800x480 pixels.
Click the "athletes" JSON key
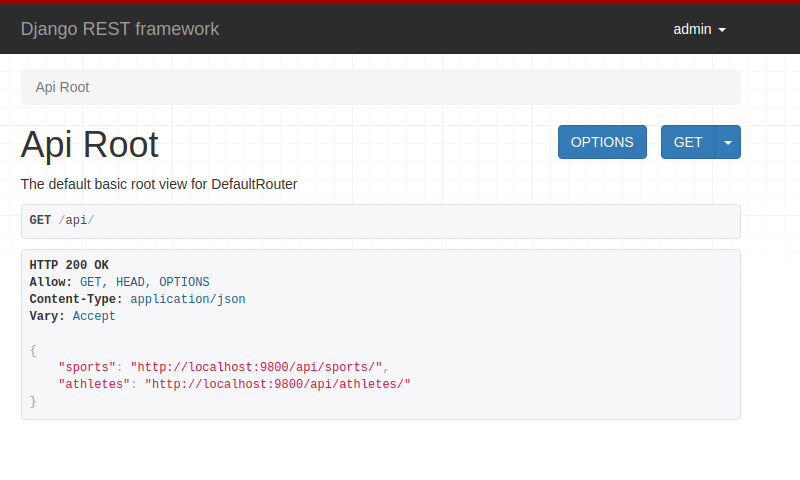coord(94,384)
